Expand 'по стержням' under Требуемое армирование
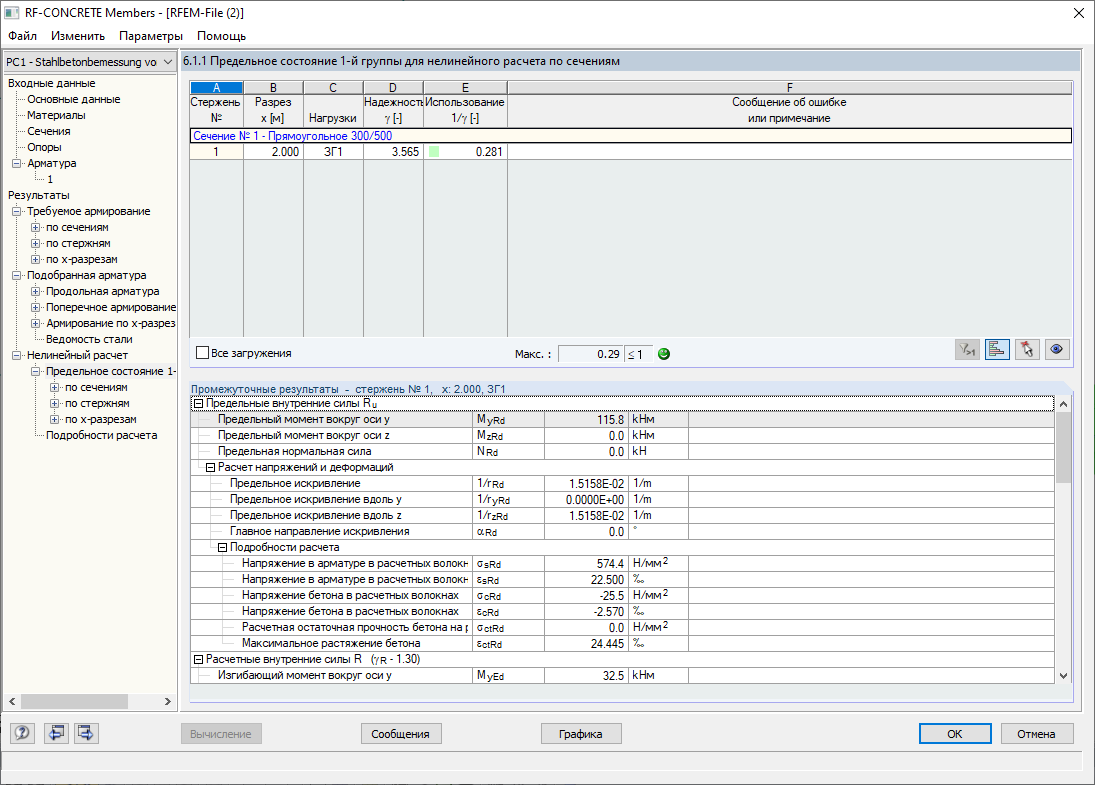Viewport: 1095px width, 785px height. click(x=36, y=244)
